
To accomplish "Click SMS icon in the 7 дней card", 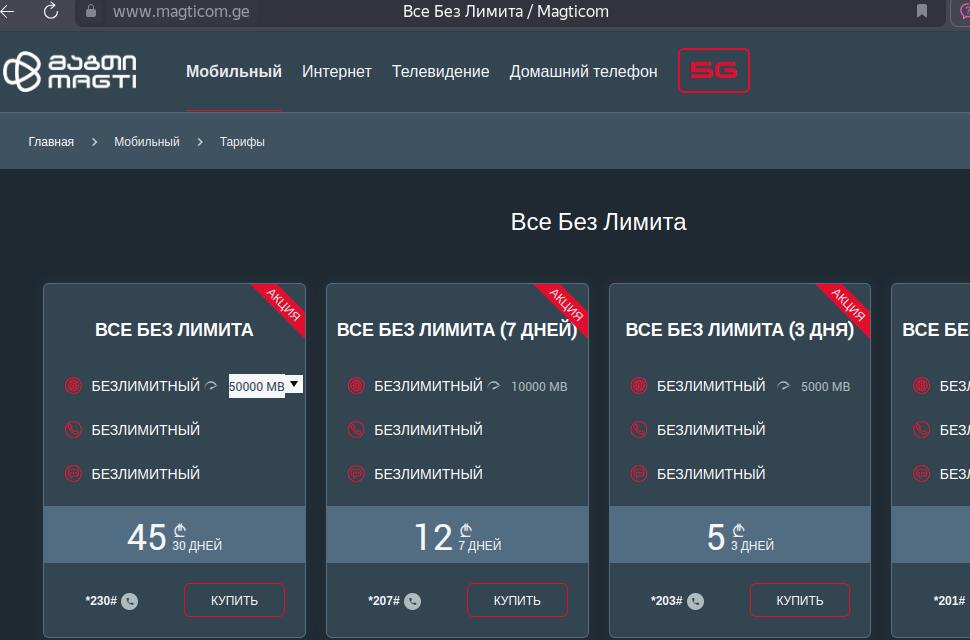I will (x=356, y=474).
